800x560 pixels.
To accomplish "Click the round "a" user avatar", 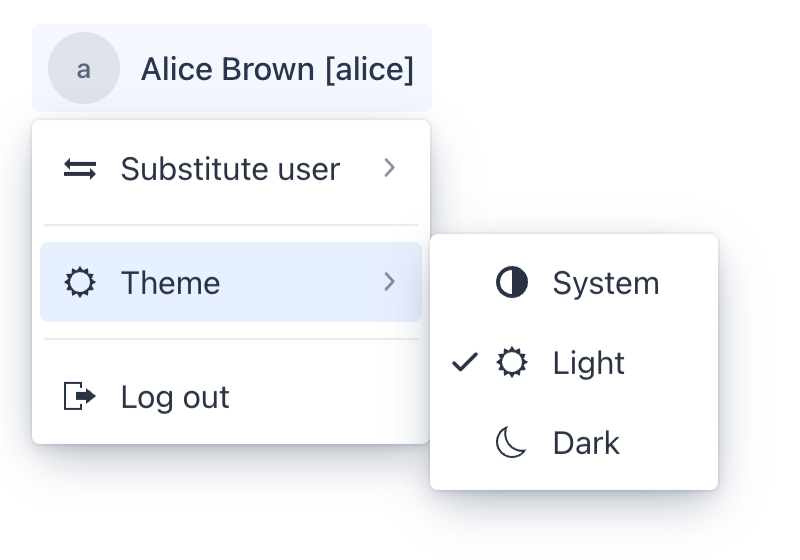I will pyautogui.click(x=84, y=69).
